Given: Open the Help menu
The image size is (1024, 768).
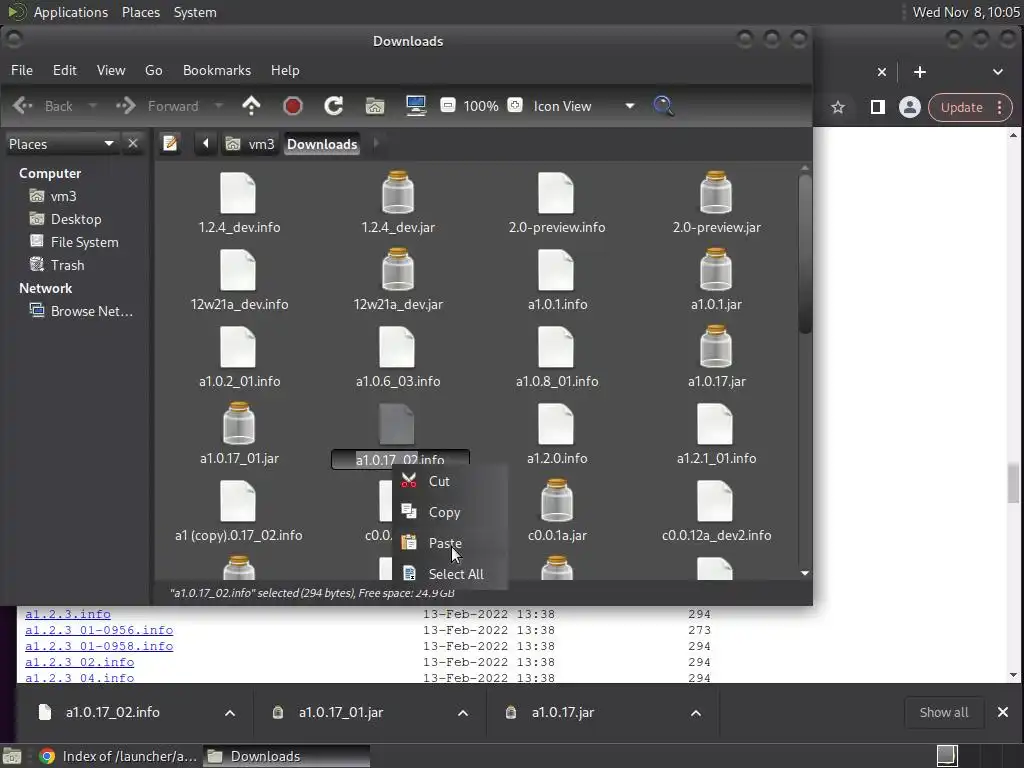Looking at the screenshot, I should click(285, 70).
